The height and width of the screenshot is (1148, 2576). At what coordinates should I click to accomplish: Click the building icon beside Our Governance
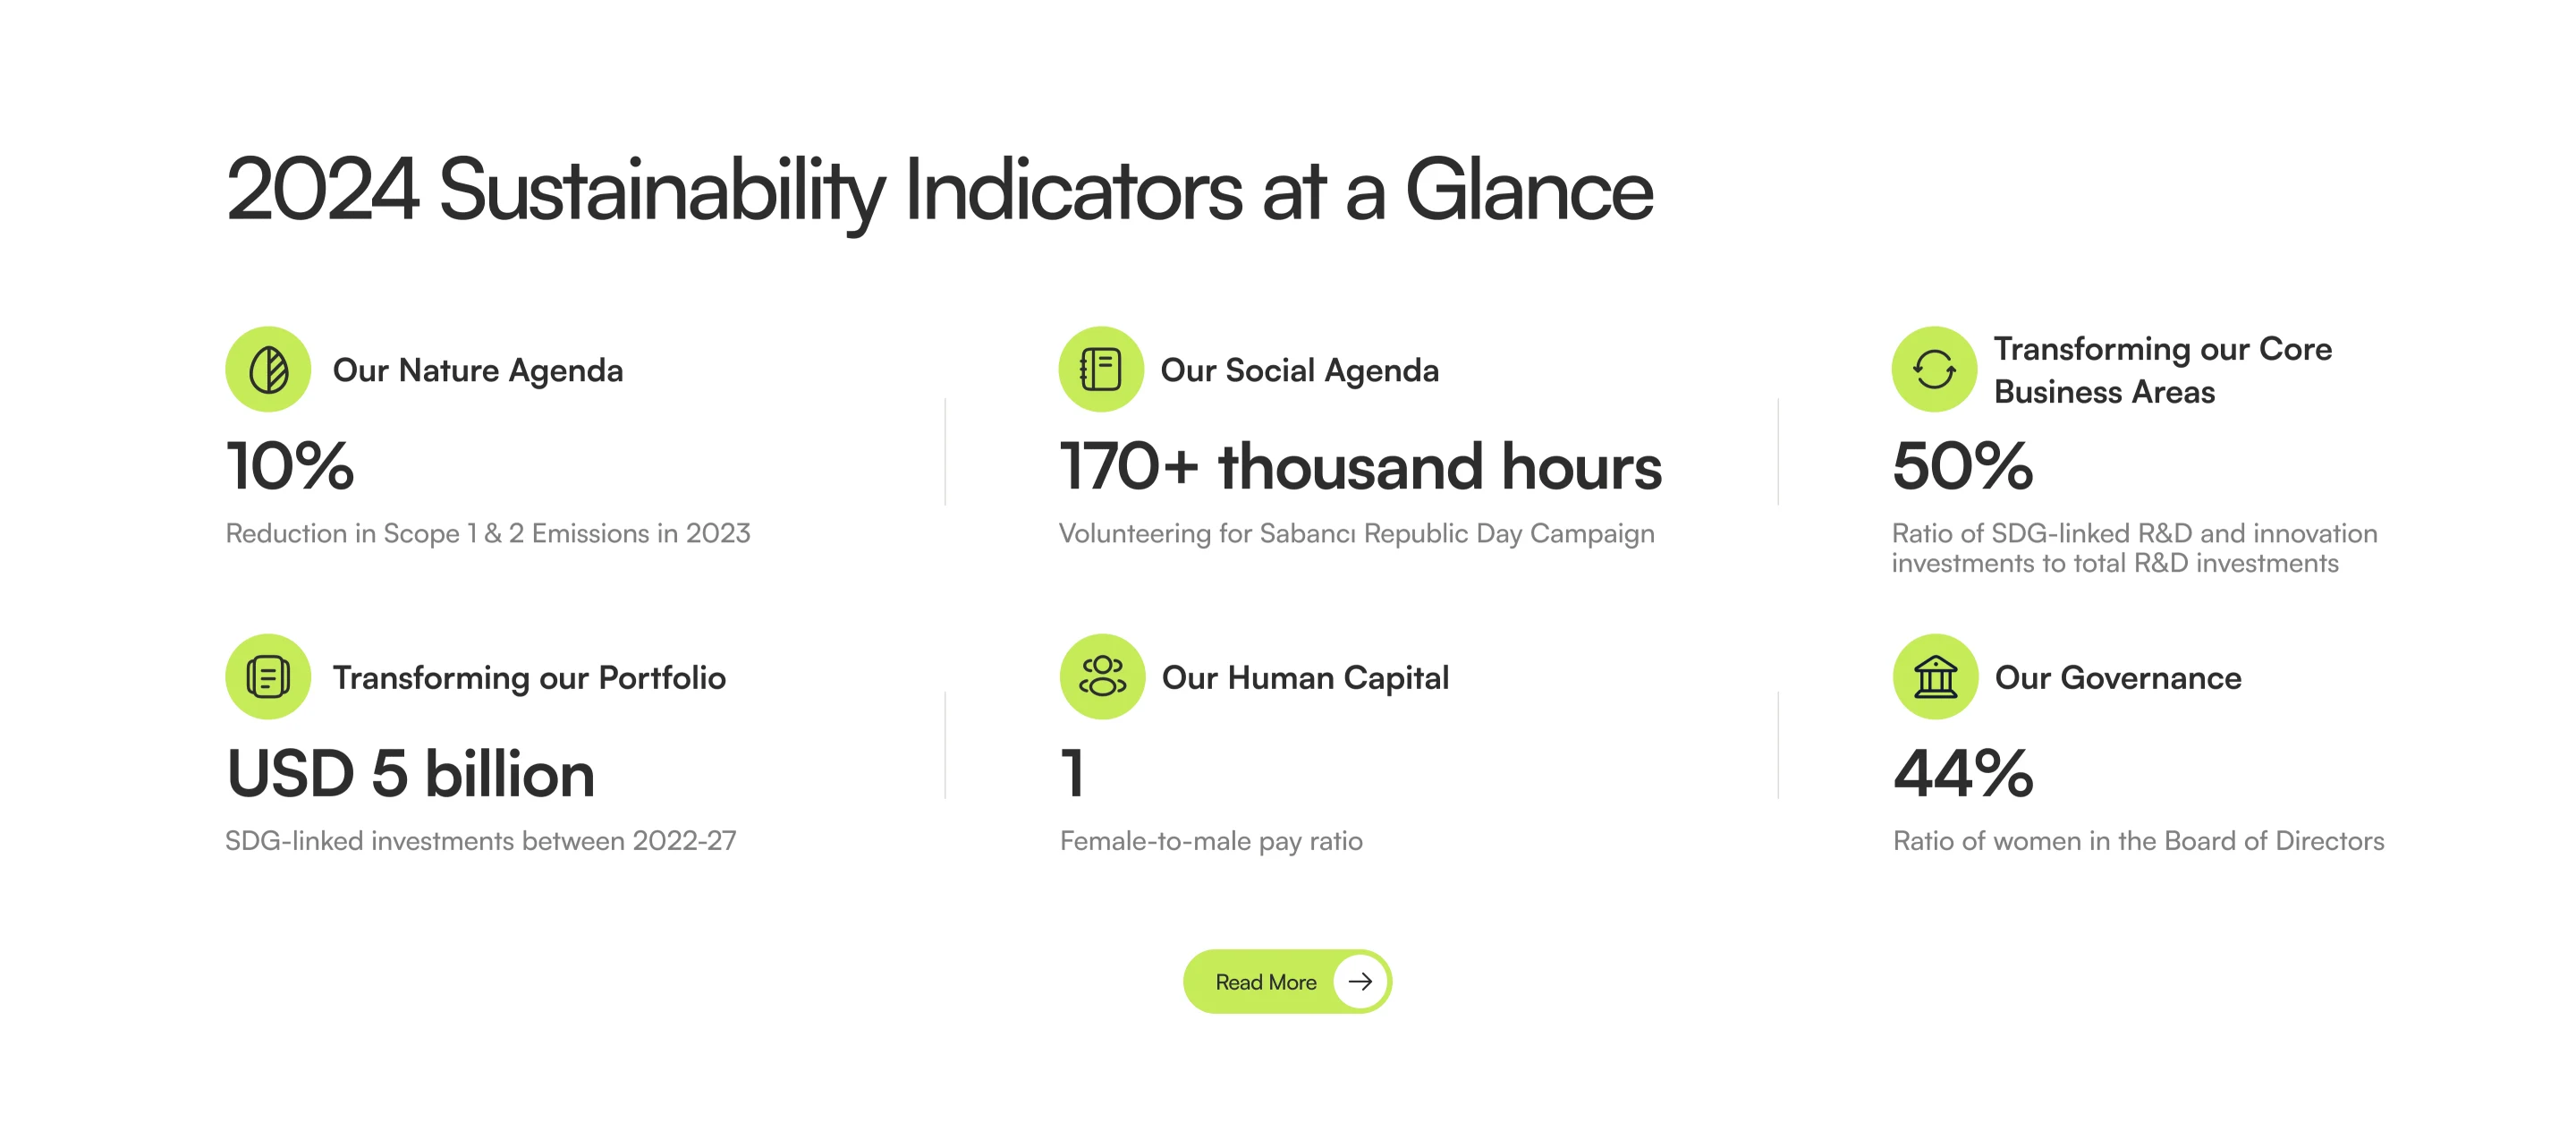(x=1935, y=677)
